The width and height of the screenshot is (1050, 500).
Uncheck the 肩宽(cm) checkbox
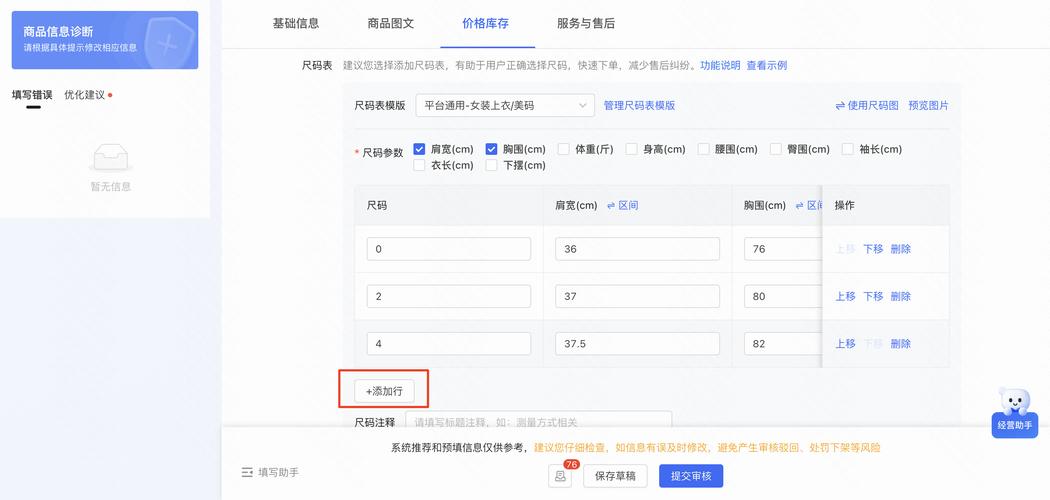(x=419, y=149)
